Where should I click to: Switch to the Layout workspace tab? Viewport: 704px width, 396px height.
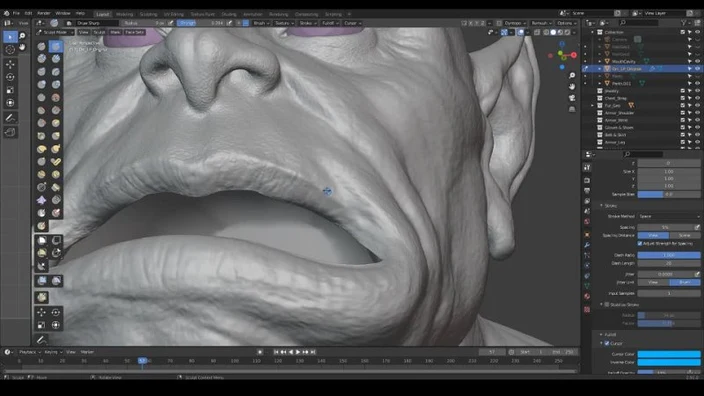(103, 14)
